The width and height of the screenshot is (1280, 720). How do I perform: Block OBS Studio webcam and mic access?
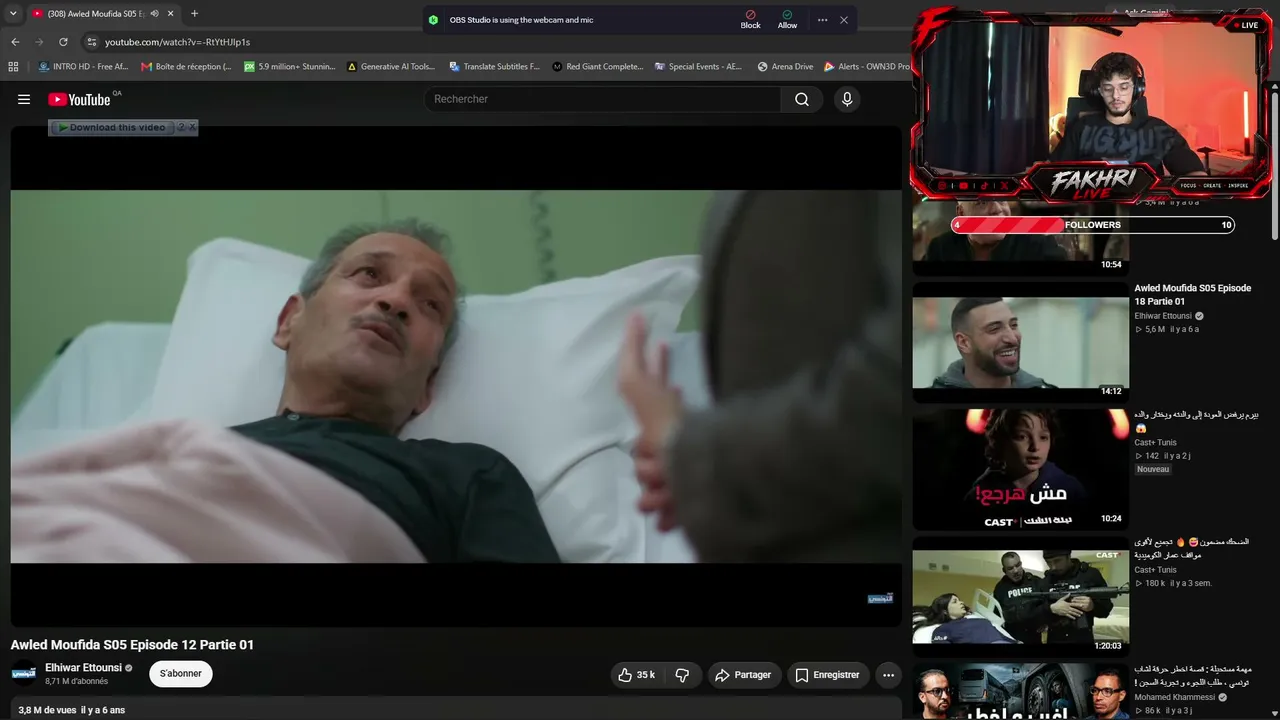tap(750, 20)
